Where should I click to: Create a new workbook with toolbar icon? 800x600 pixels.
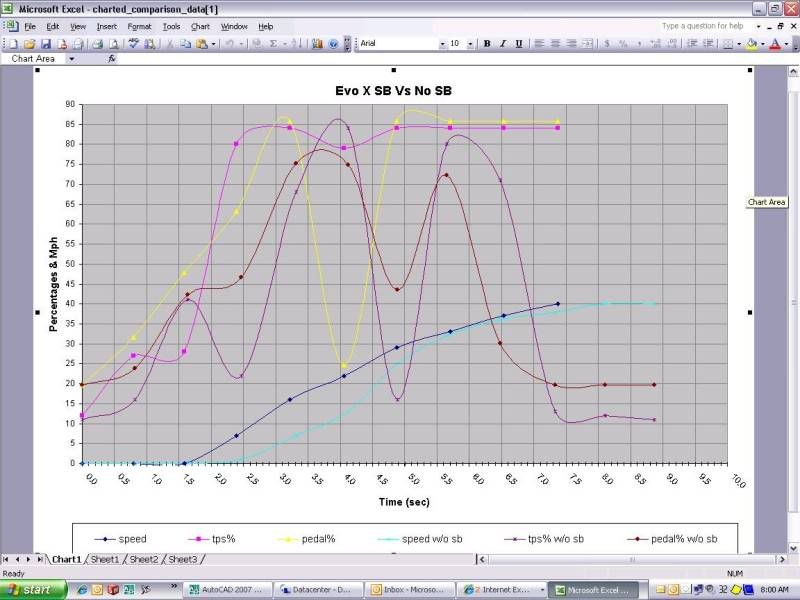(x=14, y=44)
